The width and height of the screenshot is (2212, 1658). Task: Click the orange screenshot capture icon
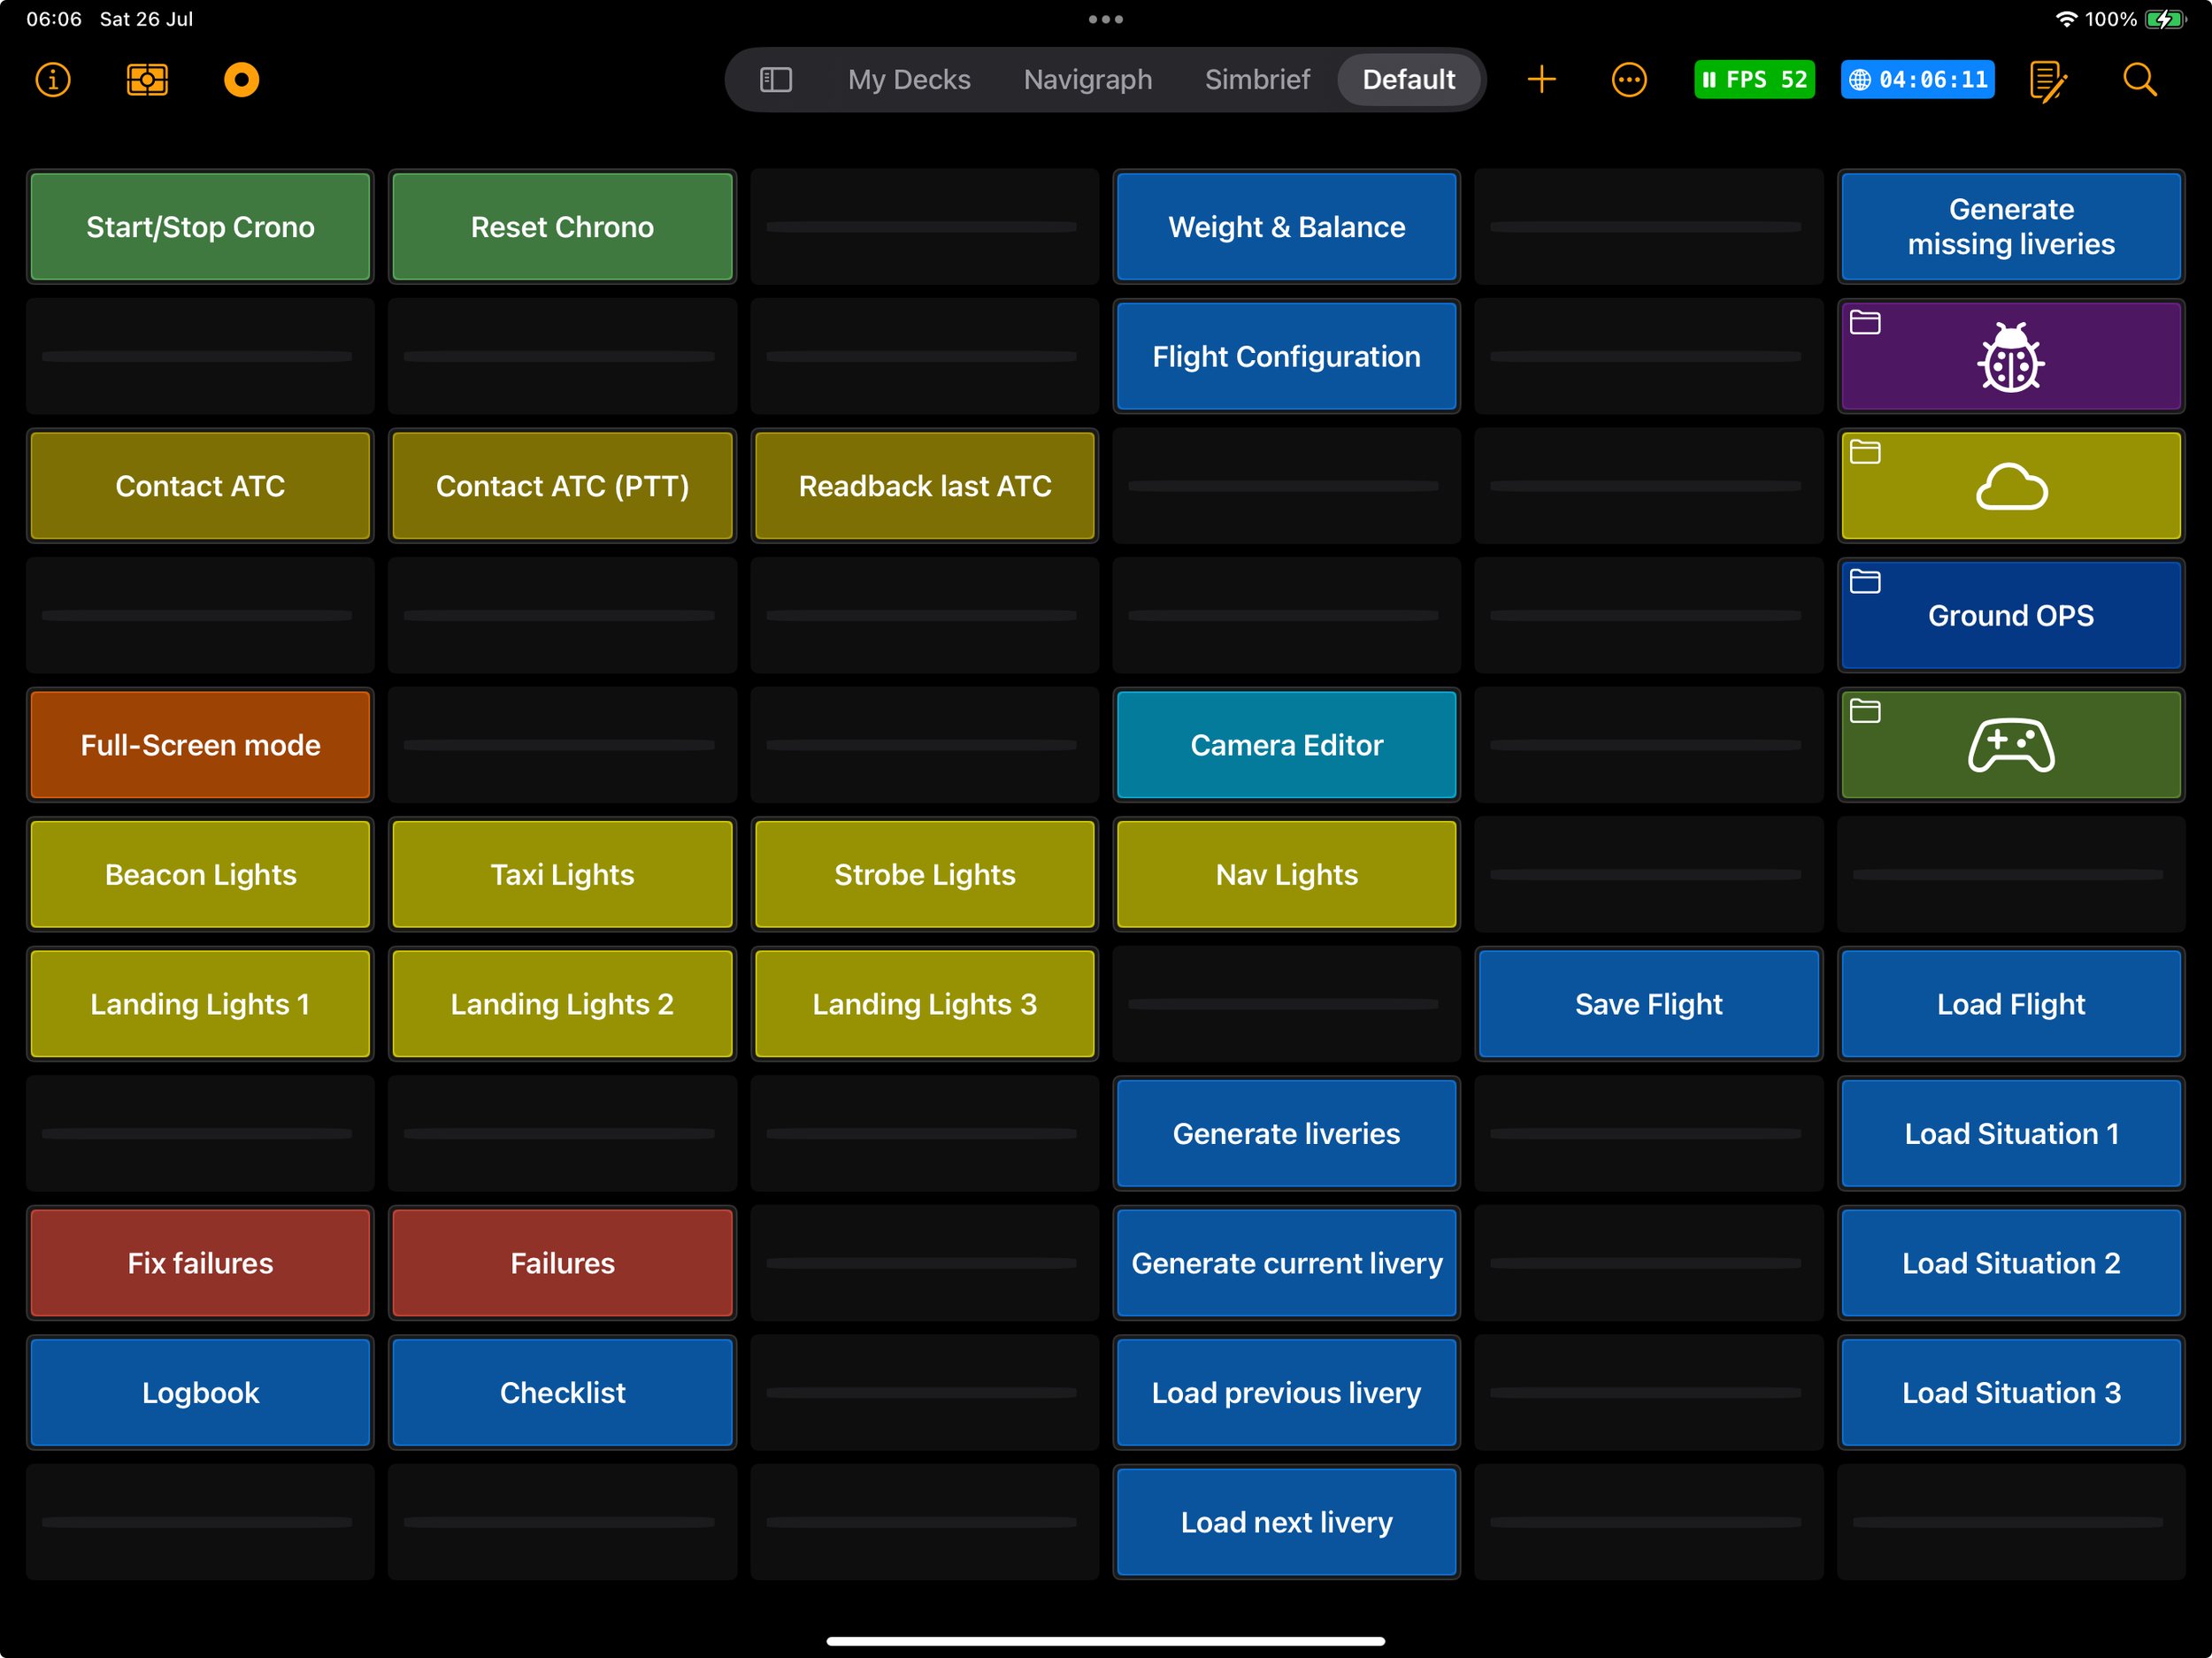click(x=147, y=79)
